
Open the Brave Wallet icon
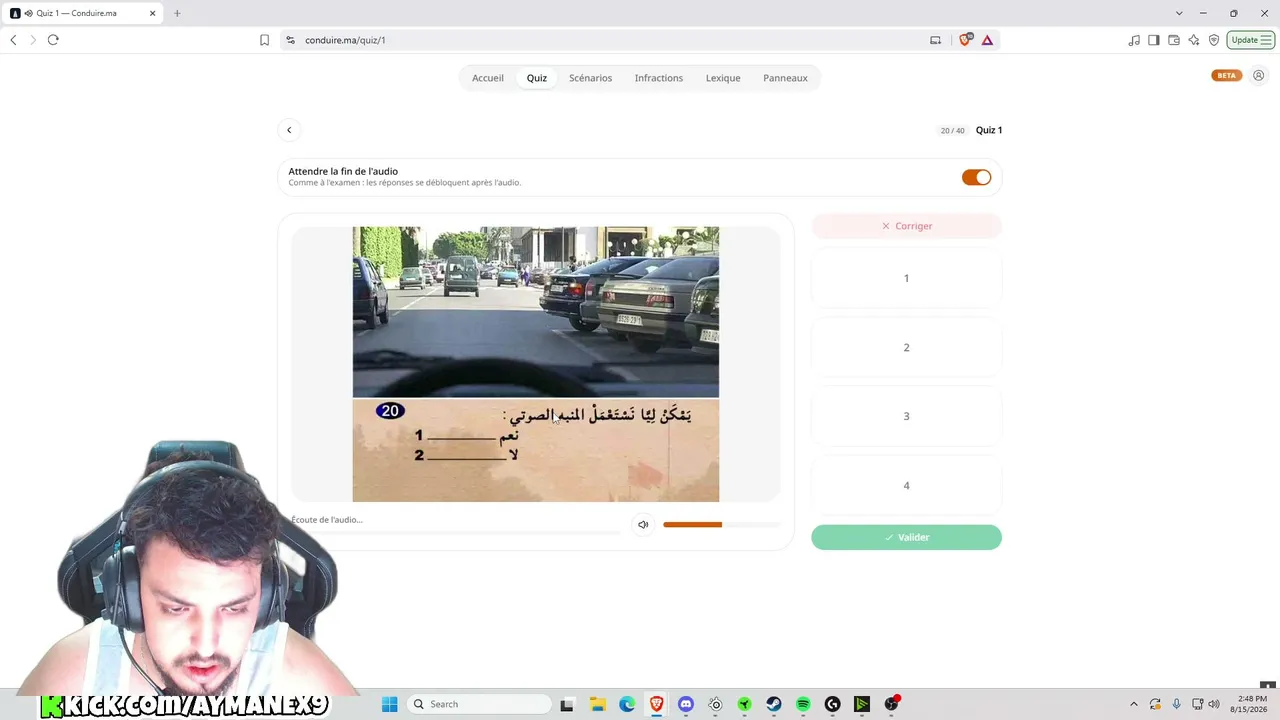[1174, 40]
